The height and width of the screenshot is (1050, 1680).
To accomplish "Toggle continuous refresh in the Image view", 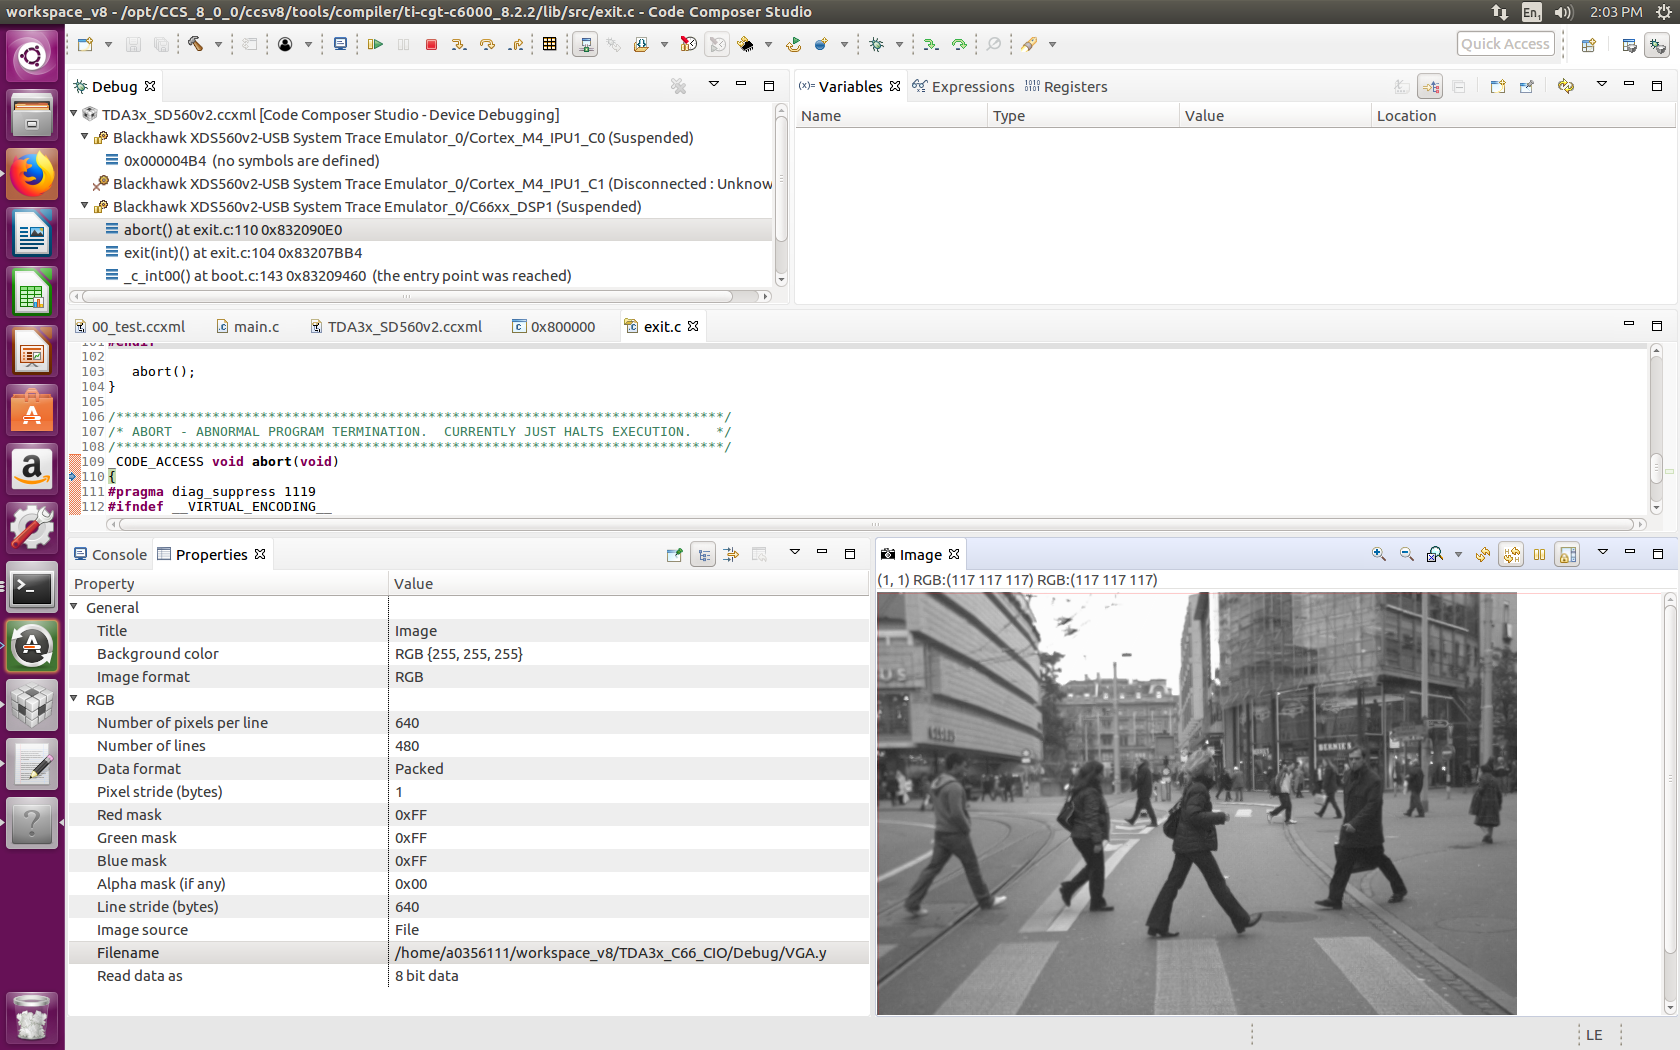I will coord(1511,555).
